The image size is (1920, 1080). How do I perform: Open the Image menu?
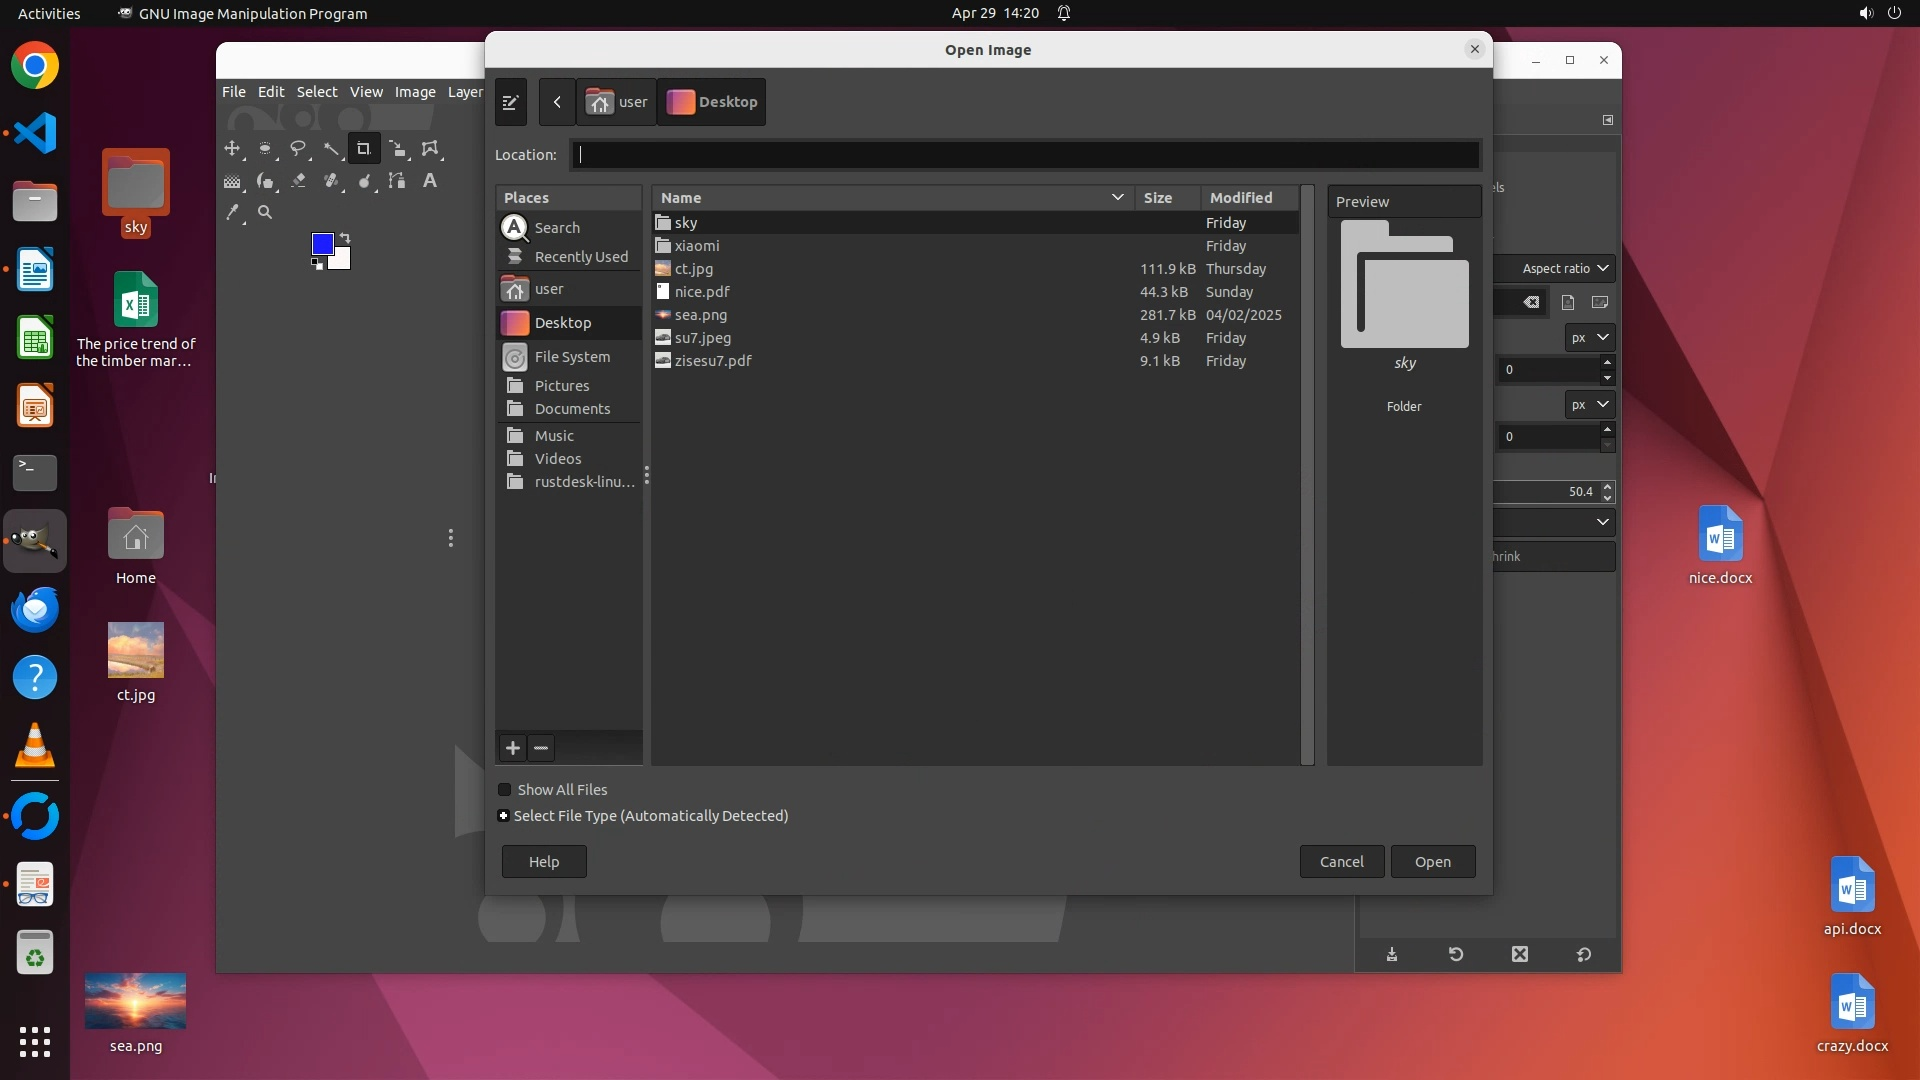(x=415, y=92)
